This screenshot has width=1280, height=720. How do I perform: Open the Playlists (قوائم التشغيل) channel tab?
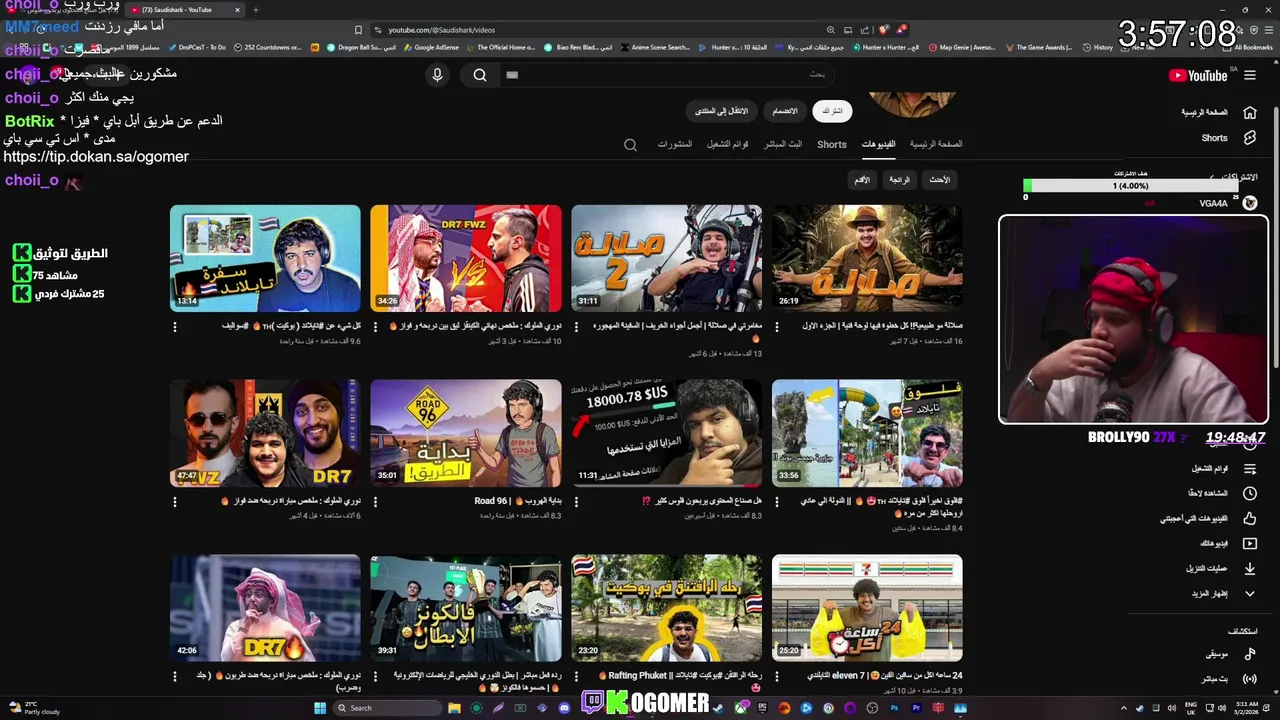click(728, 144)
